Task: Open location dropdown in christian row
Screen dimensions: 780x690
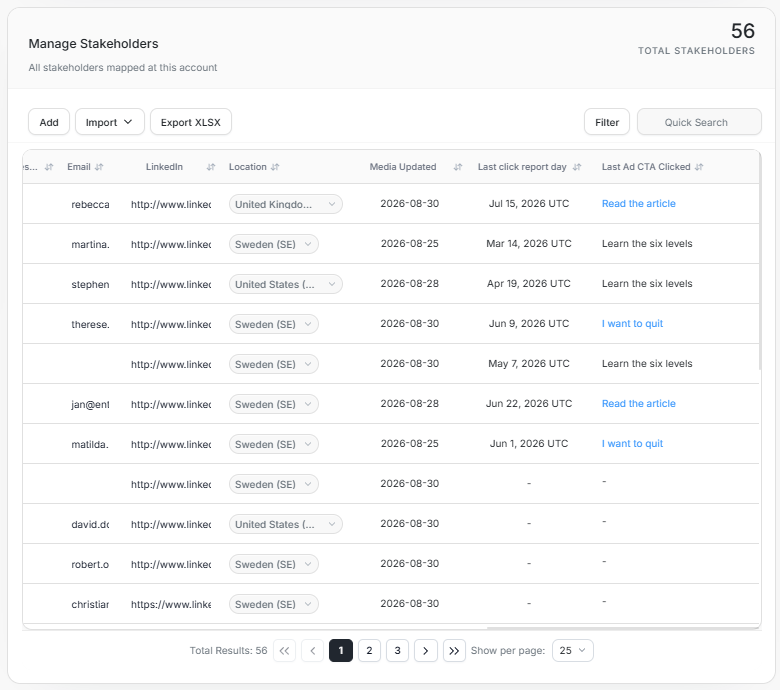Action: pyautogui.click(x=274, y=604)
